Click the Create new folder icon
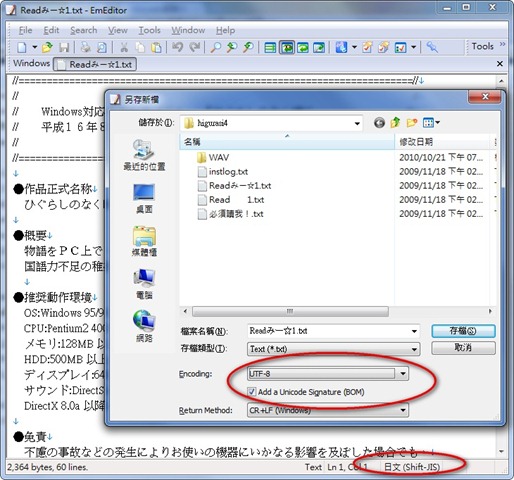This screenshot has width=514, height=480. pyautogui.click(x=412, y=123)
